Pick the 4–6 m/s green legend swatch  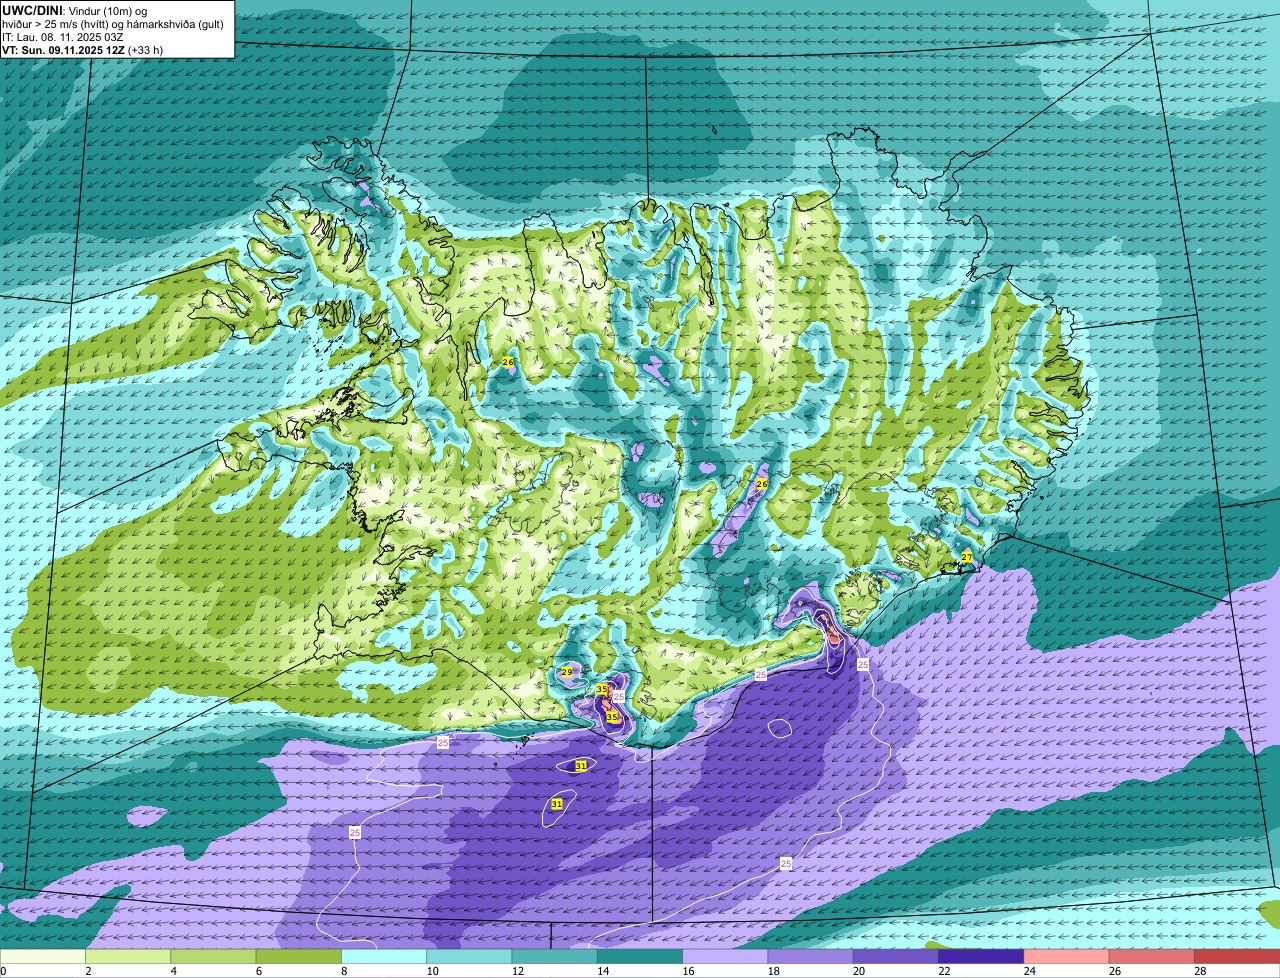[x=213, y=957]
